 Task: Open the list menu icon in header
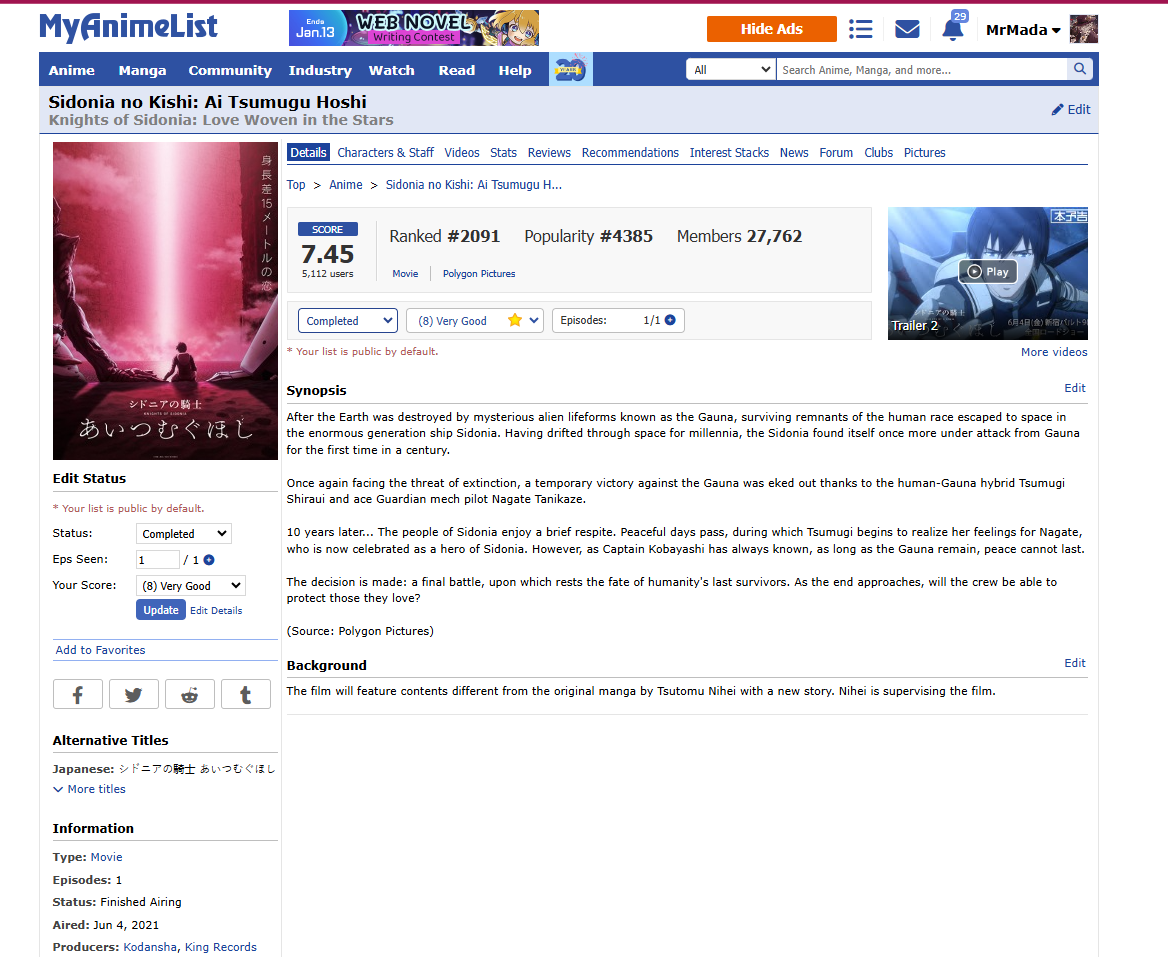[860, 29]
